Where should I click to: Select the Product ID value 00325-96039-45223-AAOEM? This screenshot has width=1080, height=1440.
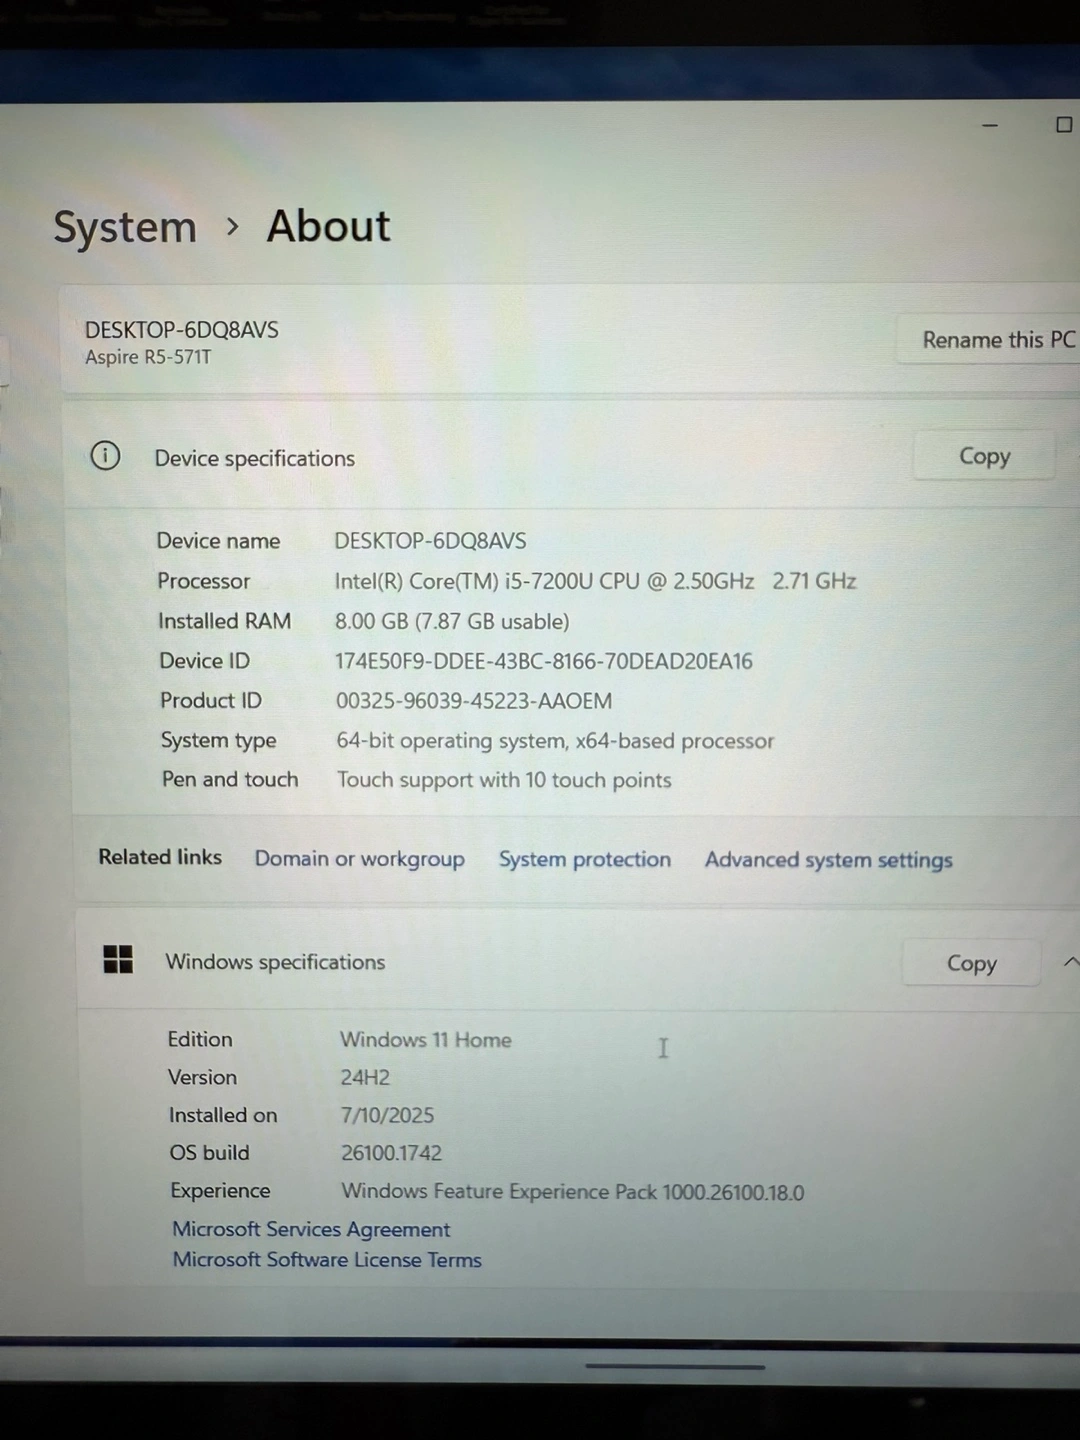474,701
